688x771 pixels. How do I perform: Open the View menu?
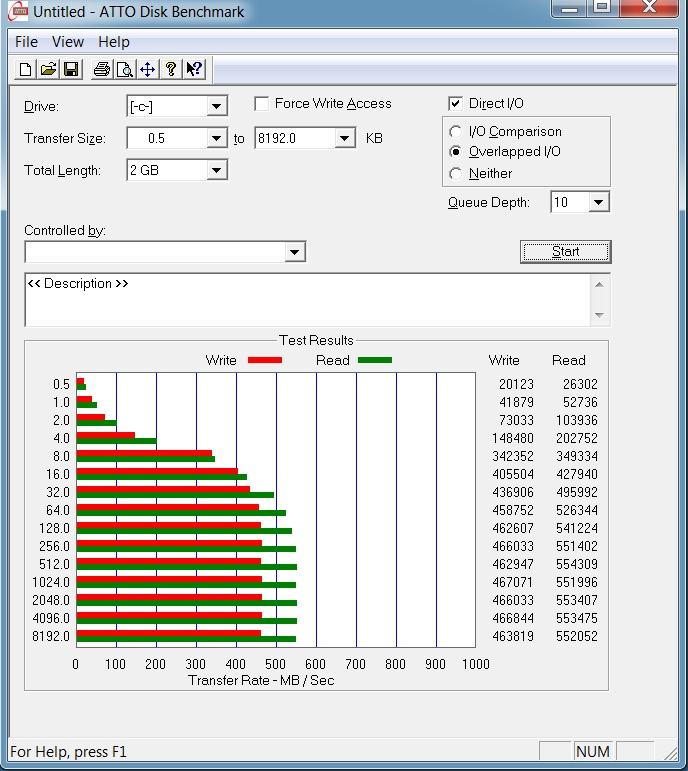click(68, 42)
